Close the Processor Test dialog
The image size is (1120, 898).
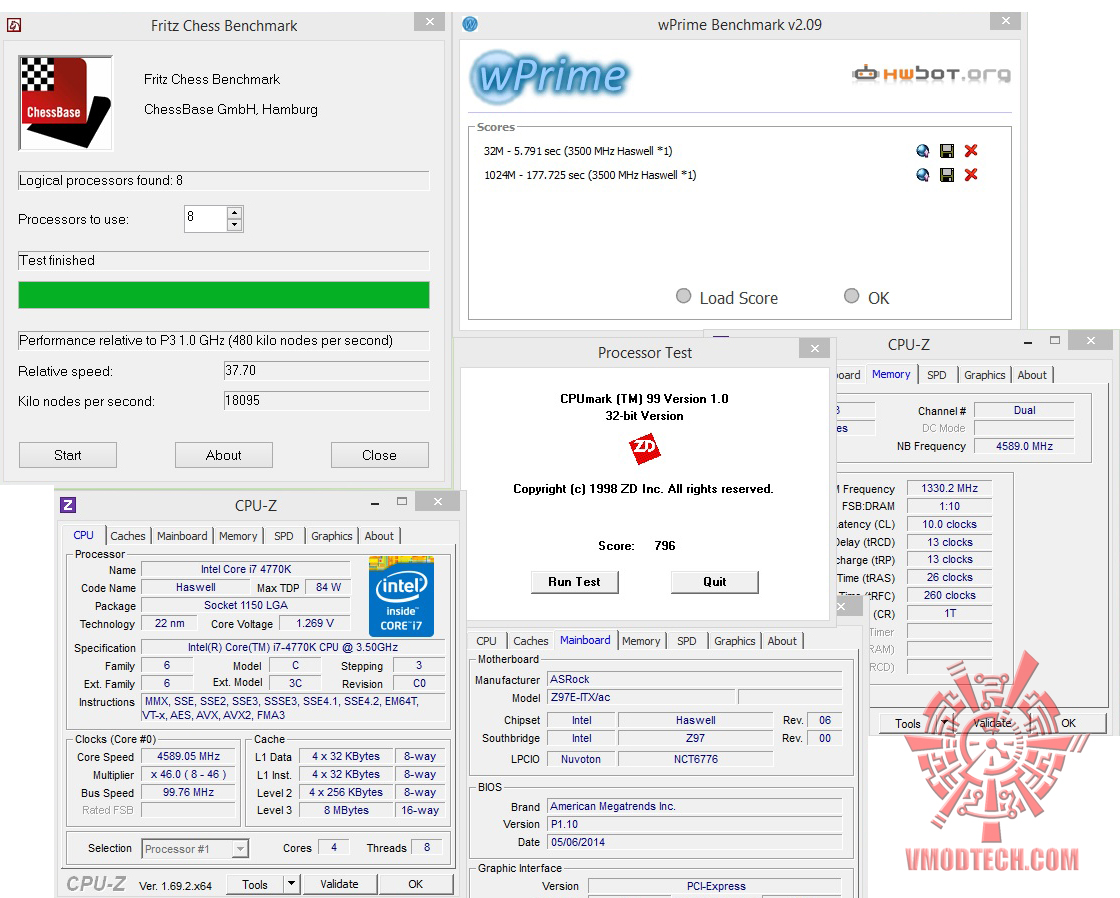click(x=814, y=348)
